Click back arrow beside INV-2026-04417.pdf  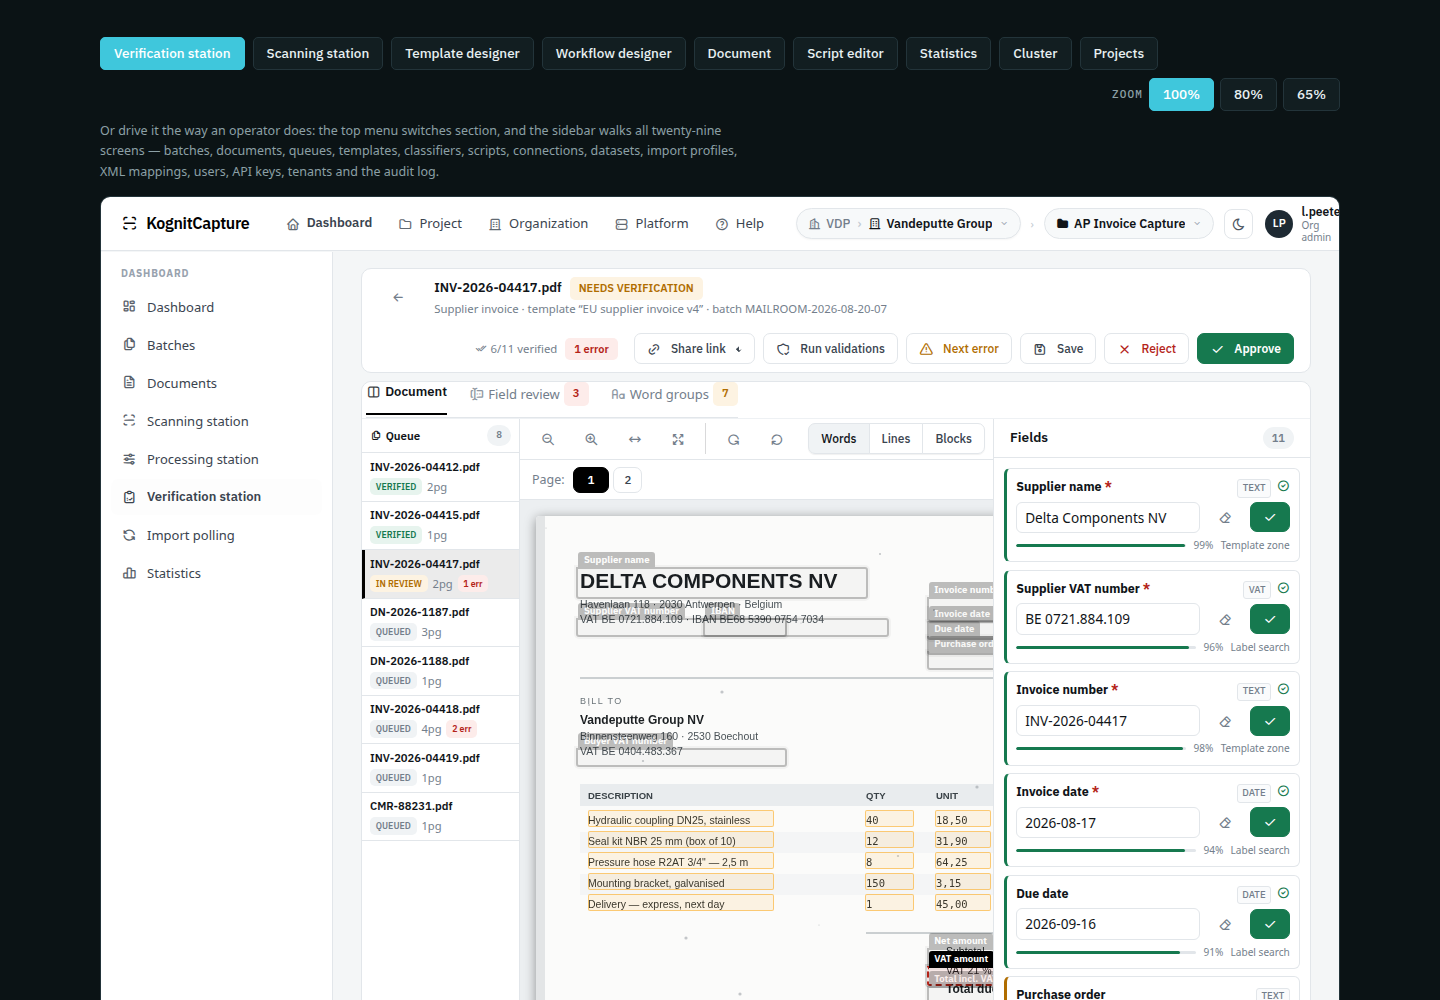398,297
